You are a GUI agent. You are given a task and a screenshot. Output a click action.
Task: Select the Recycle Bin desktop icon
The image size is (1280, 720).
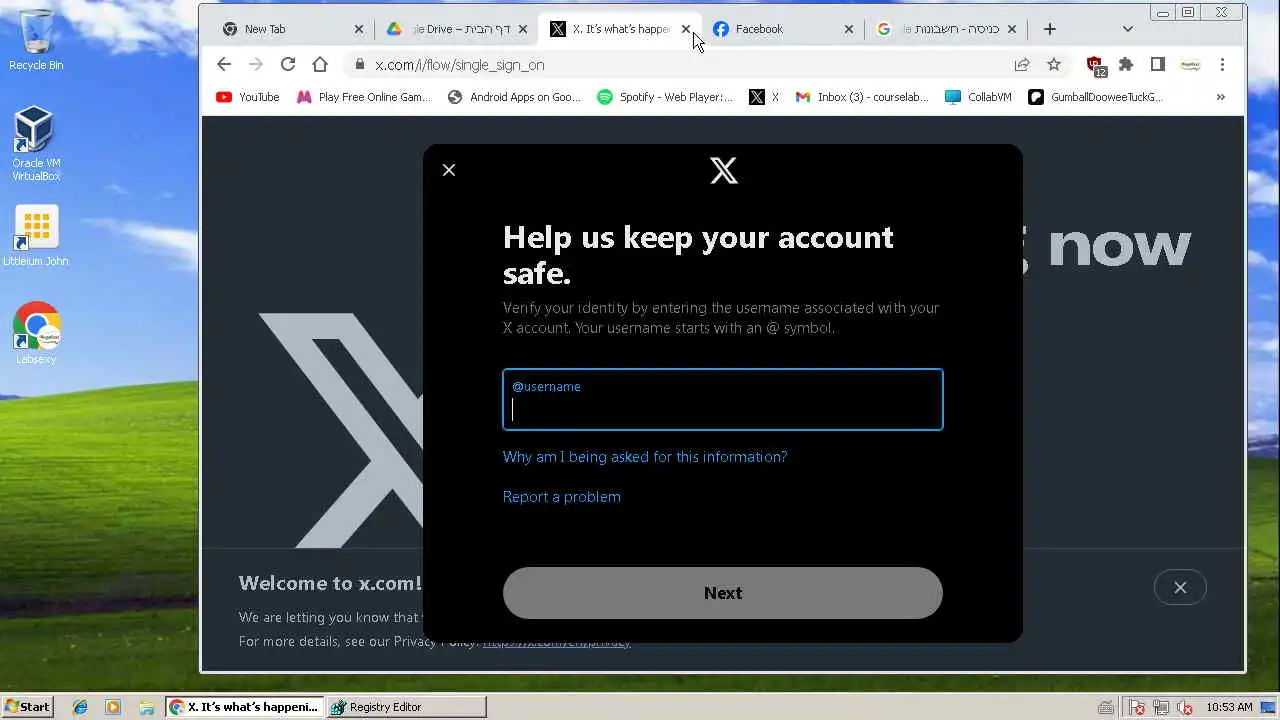coord(36,40)
